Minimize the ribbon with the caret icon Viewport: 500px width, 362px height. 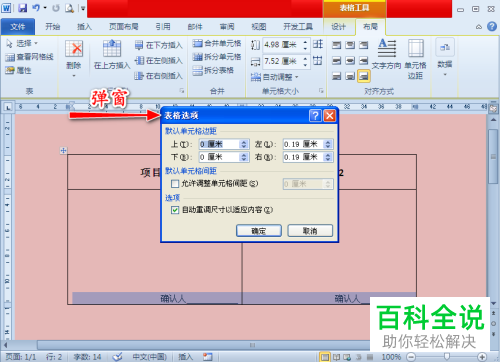479,27
